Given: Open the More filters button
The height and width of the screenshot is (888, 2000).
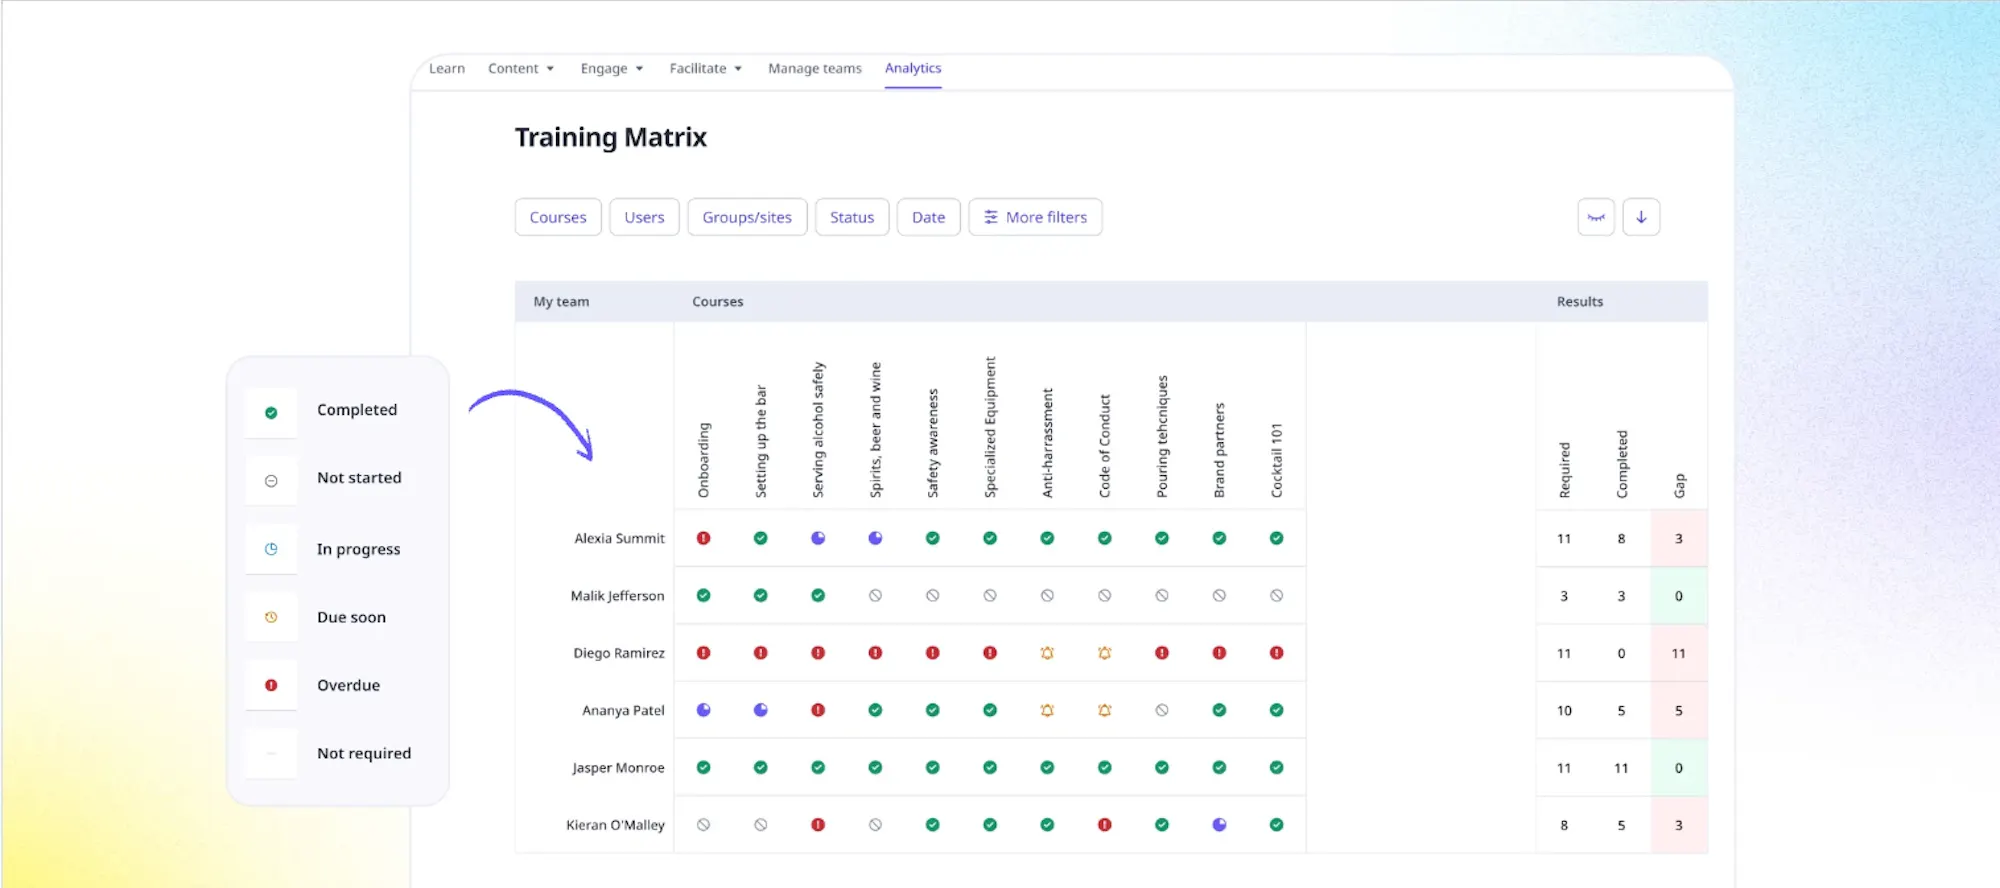Looking at the screenshot, I should pos(1035,217).
